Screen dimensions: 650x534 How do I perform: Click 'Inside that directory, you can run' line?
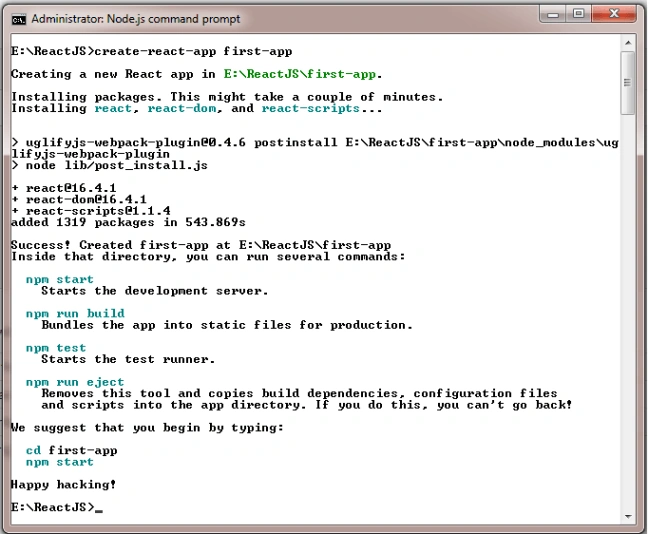tap(208, 257)
